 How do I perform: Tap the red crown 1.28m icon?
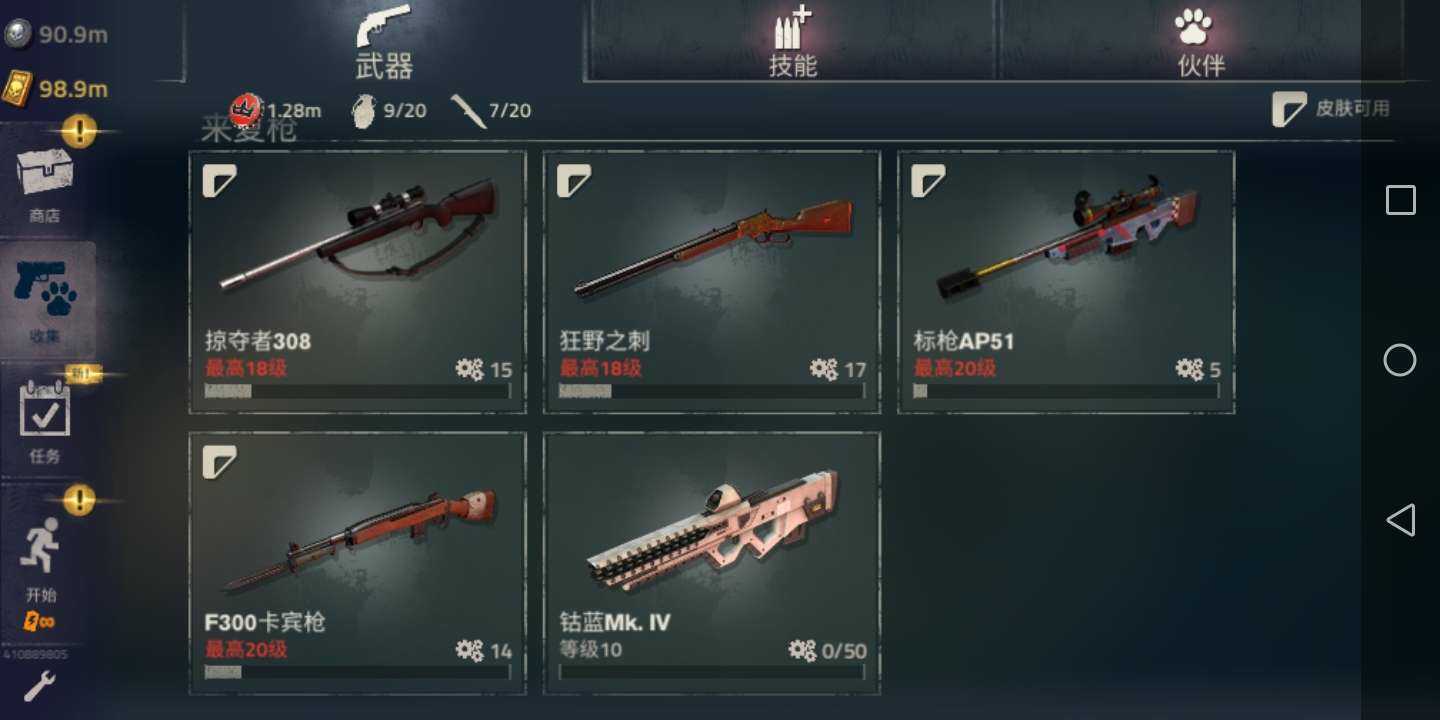coord(245,110)
